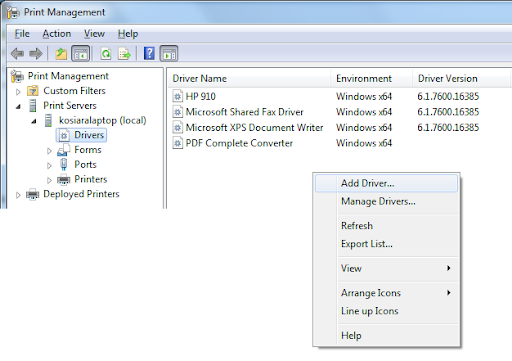
Task: Click the Ports node icon
Action: 64,165
